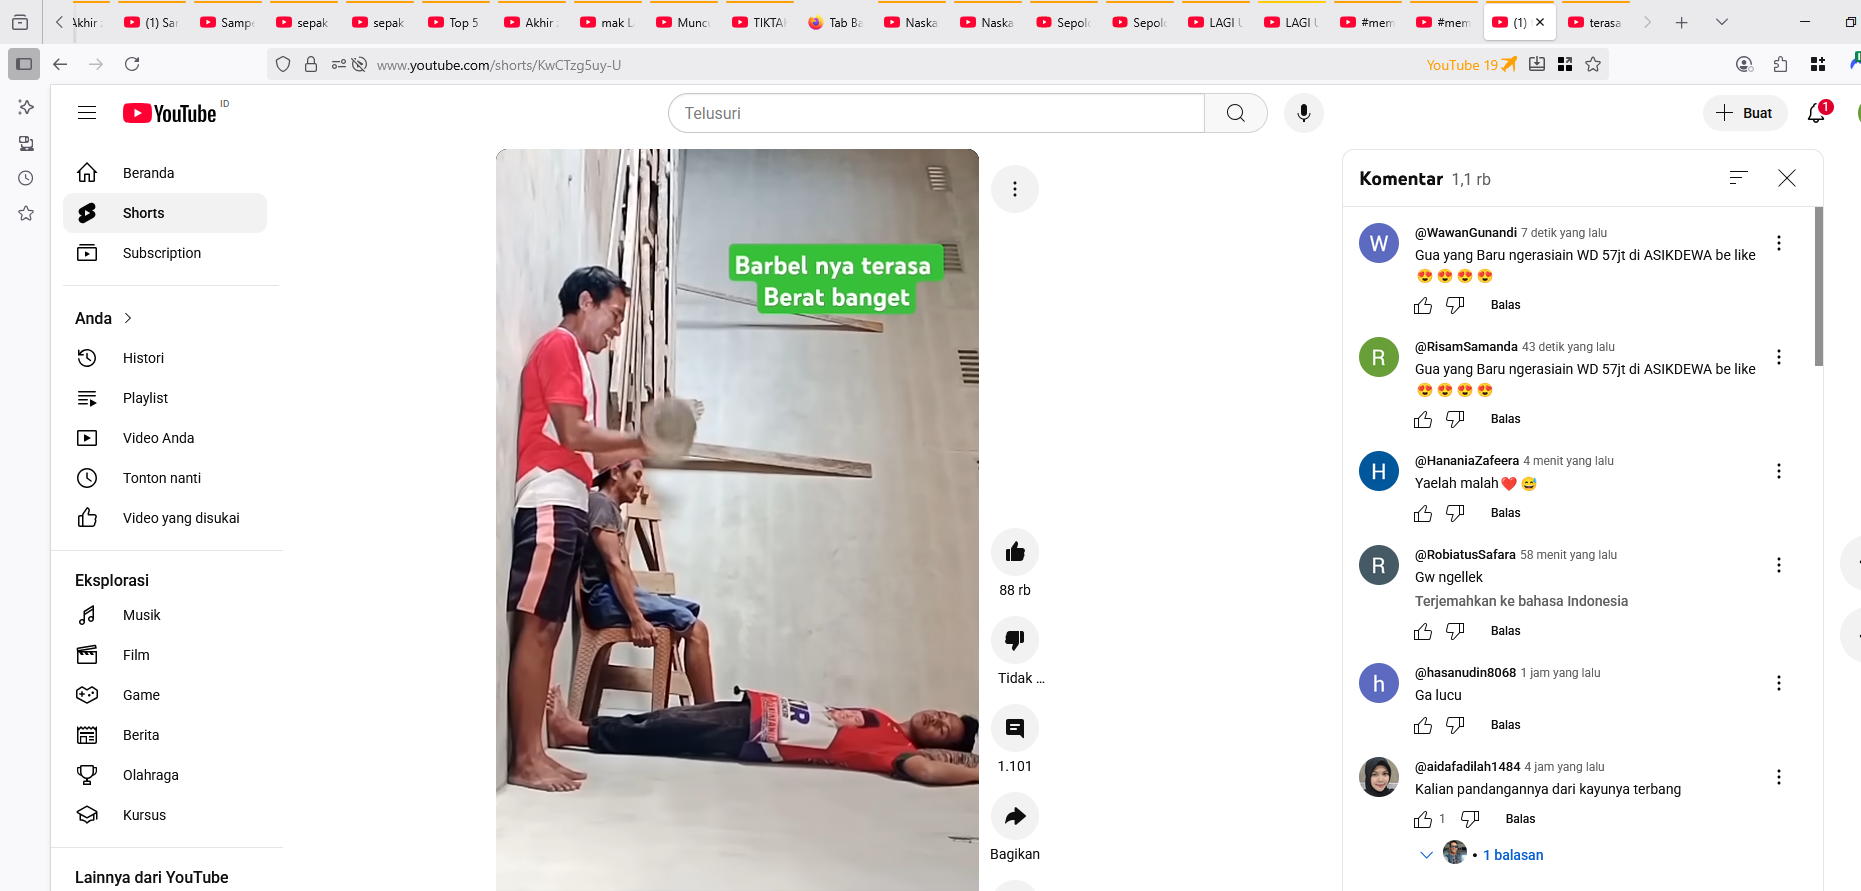Open Beranda in the sidebar
This screenshot has width=1861, height=891.
coord(165,173)
